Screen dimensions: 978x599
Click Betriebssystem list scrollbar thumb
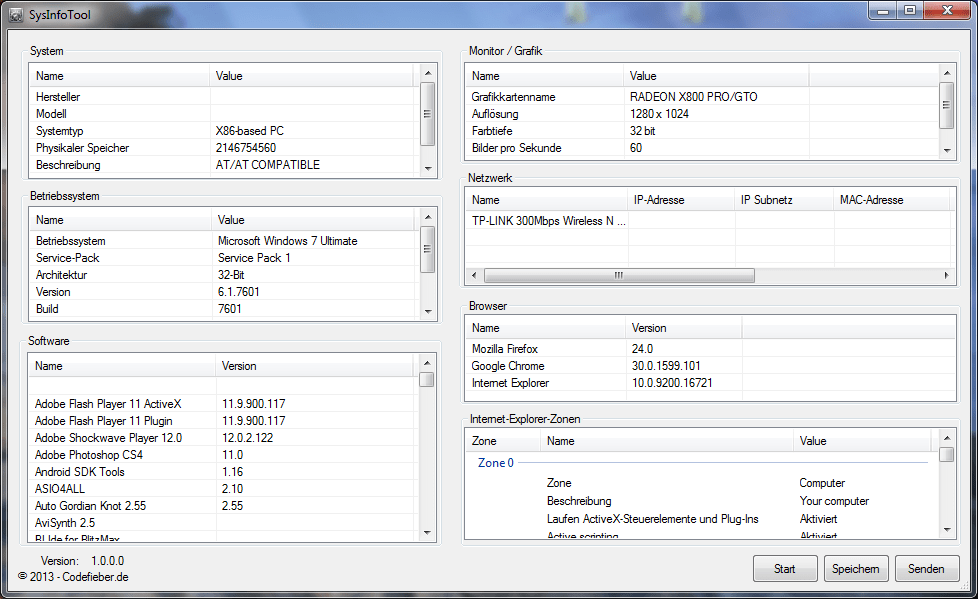(427, 249)
